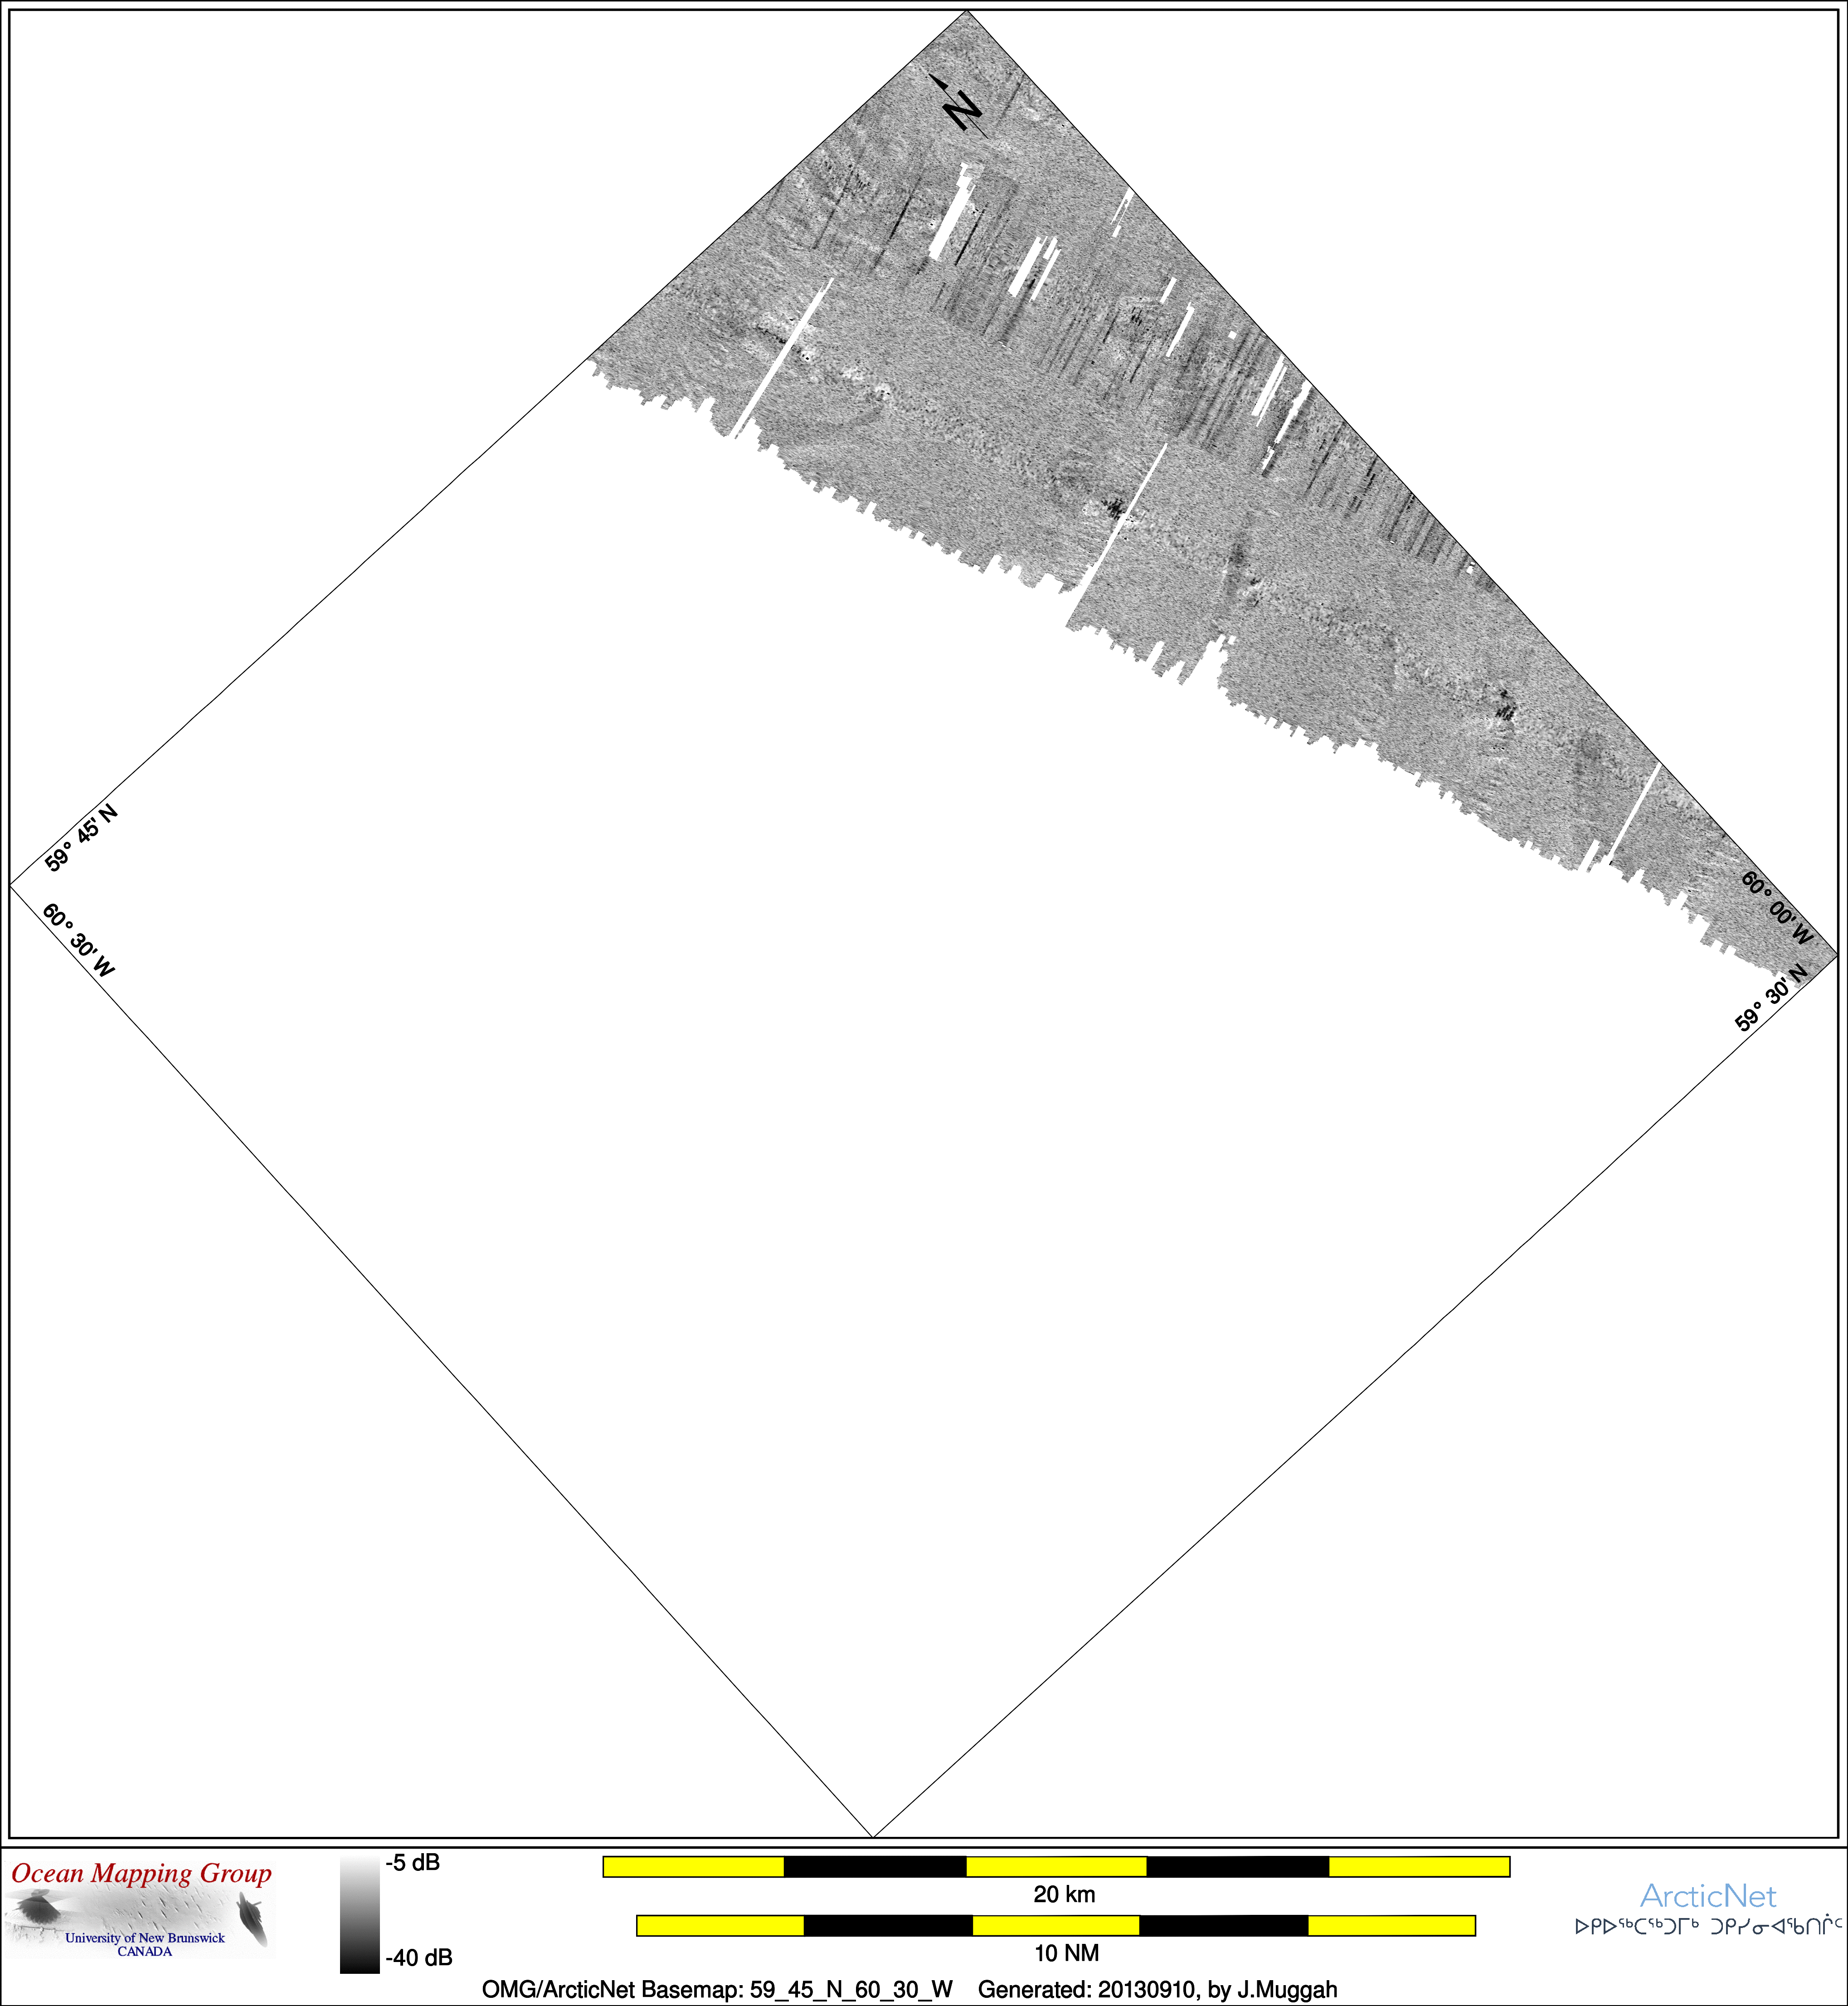Click the dark backscatter patch near mosaic center
1848x2006 pixels.
coord(1113,507)
